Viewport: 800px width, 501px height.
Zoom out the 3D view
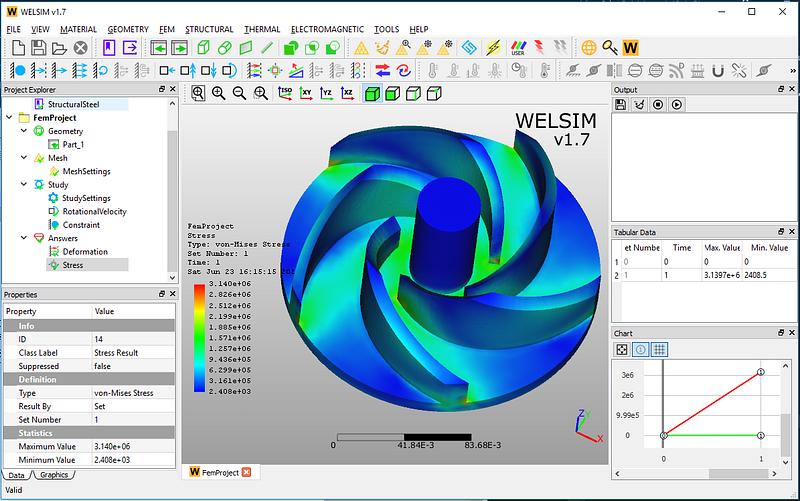point(239,93)
